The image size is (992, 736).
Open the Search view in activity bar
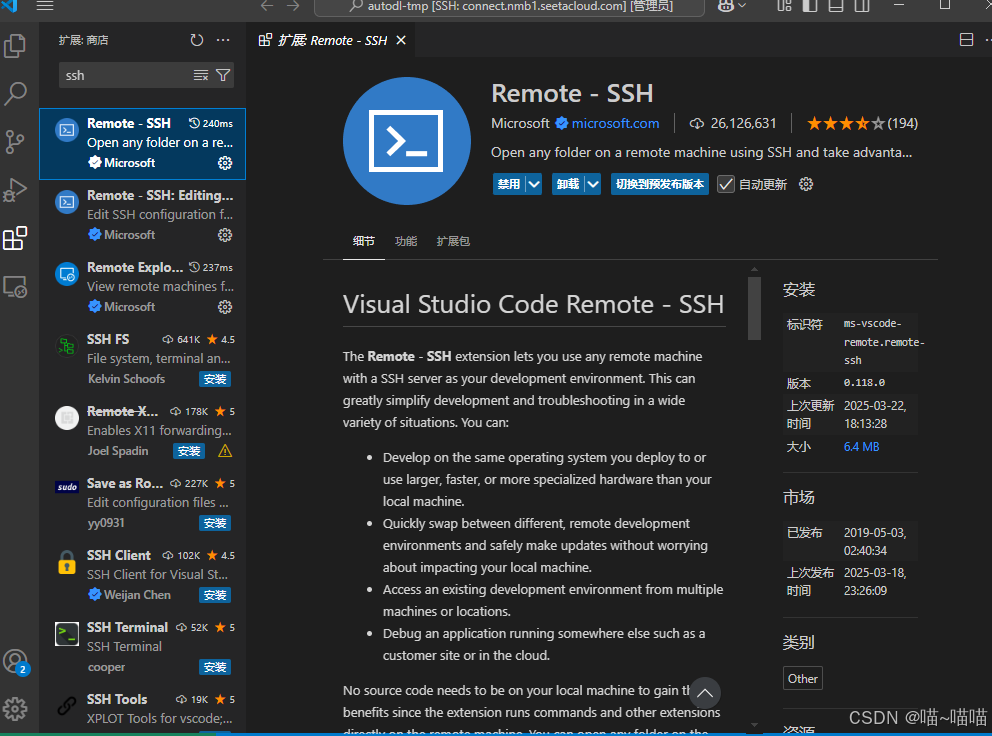[x=15, y=94]
